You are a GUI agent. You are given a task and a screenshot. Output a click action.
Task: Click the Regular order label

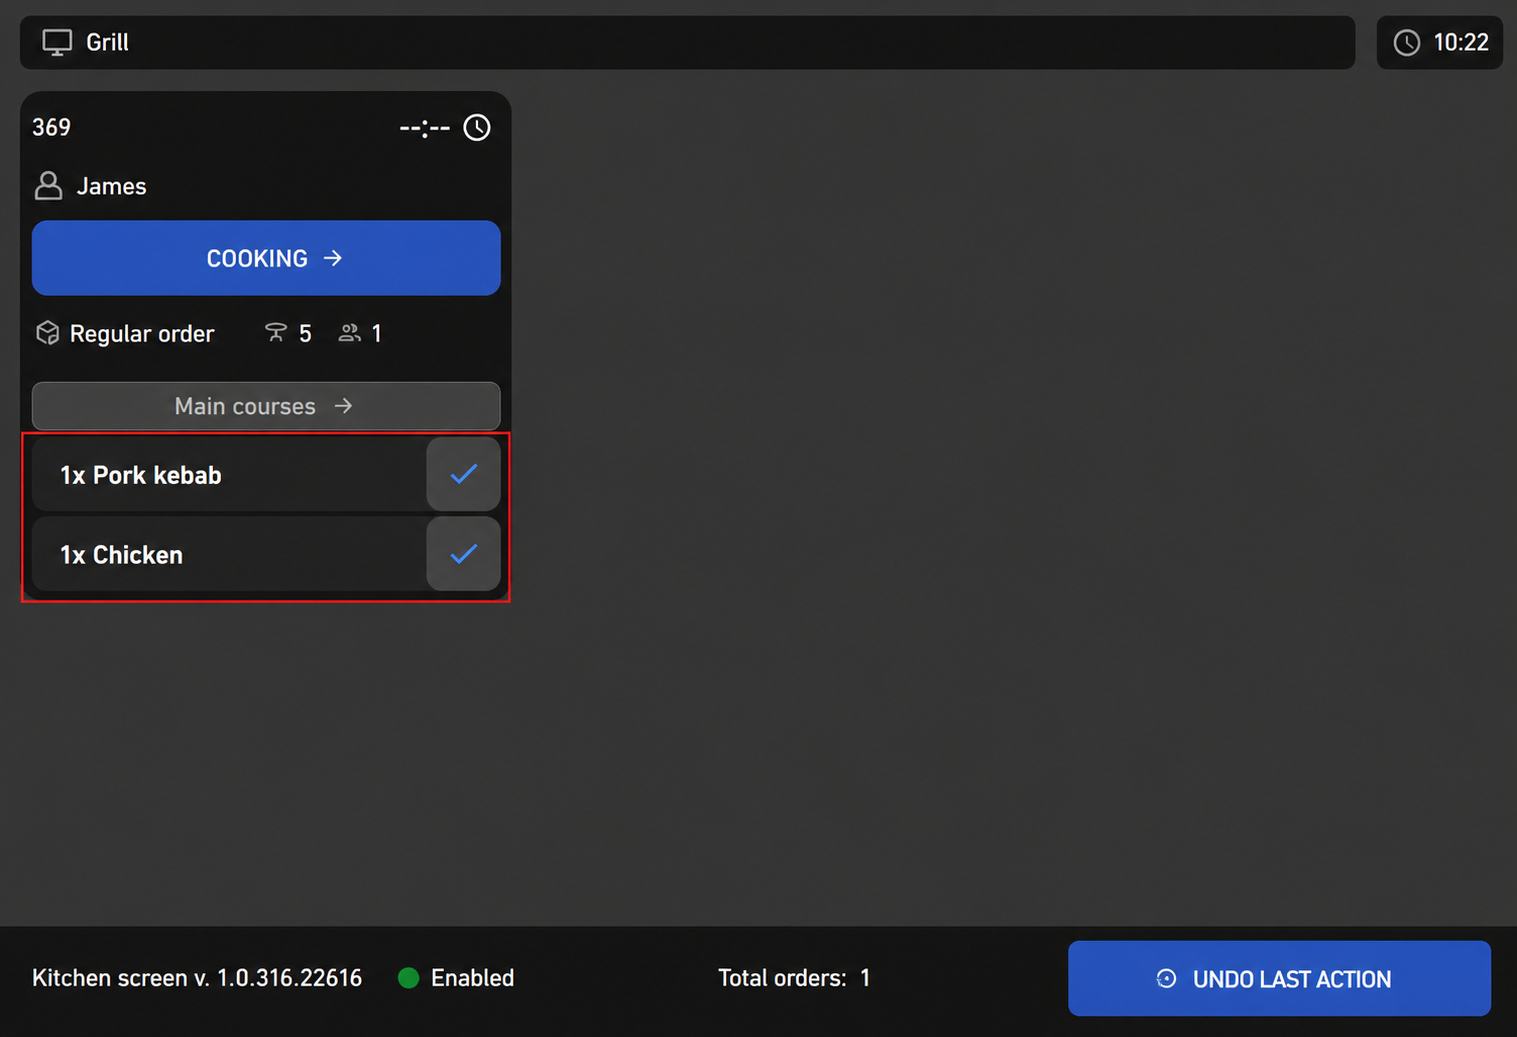142,333
